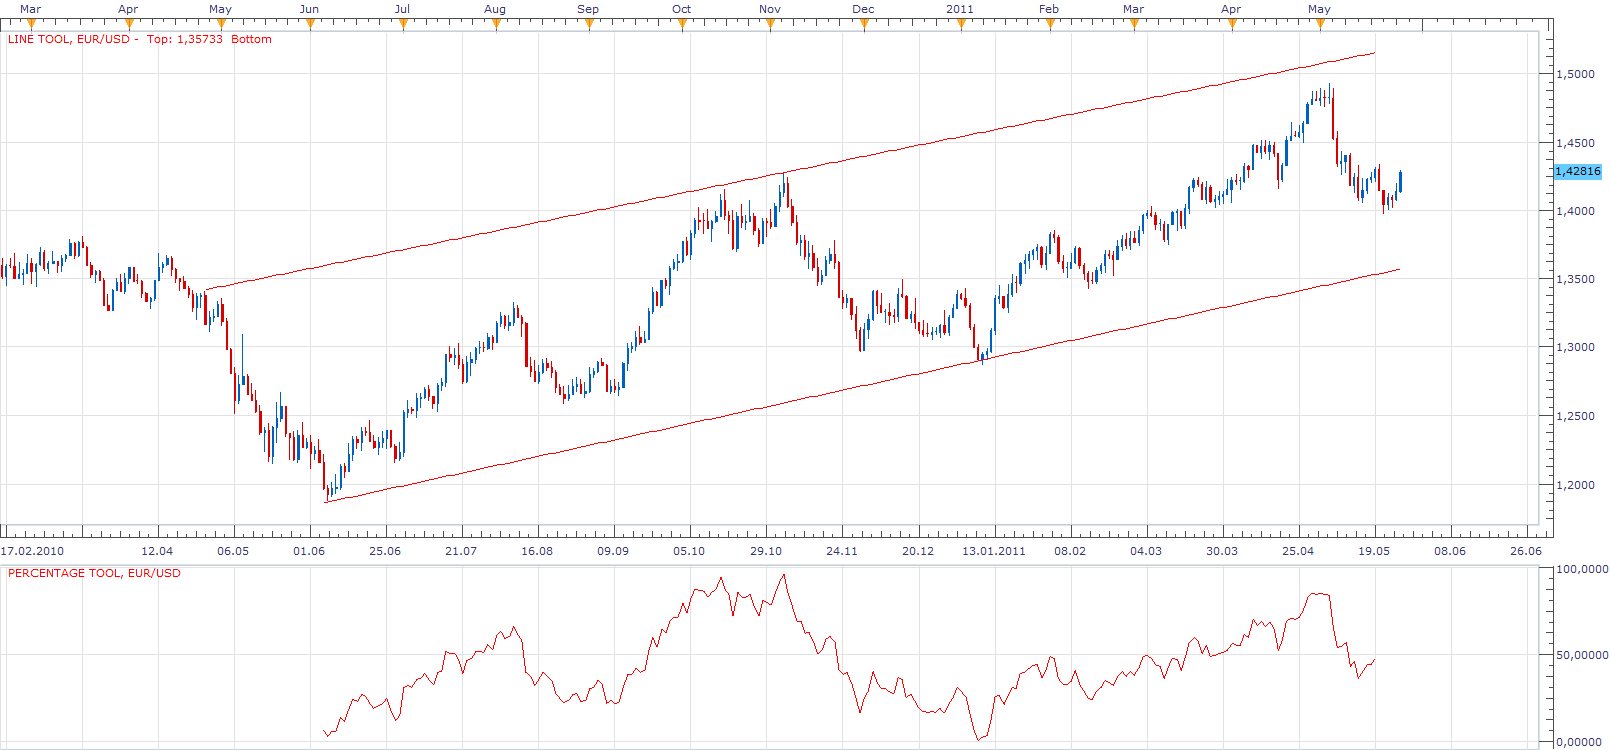Click the 13.01.2011 date axis label

994,551
